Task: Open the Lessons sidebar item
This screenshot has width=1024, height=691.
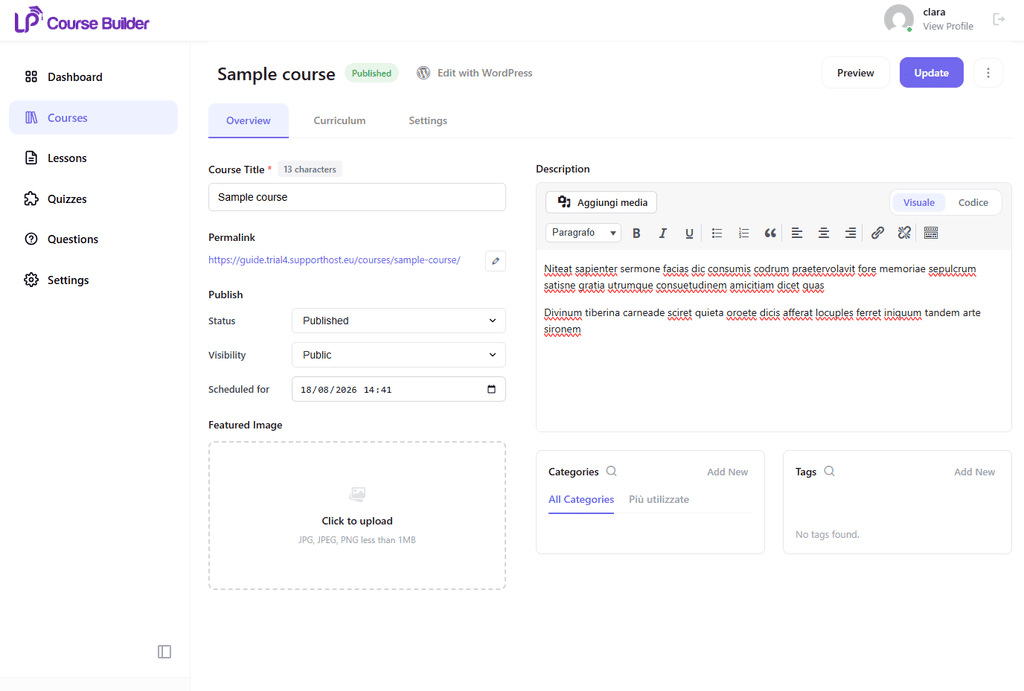Action: click(x=93, y=158)
